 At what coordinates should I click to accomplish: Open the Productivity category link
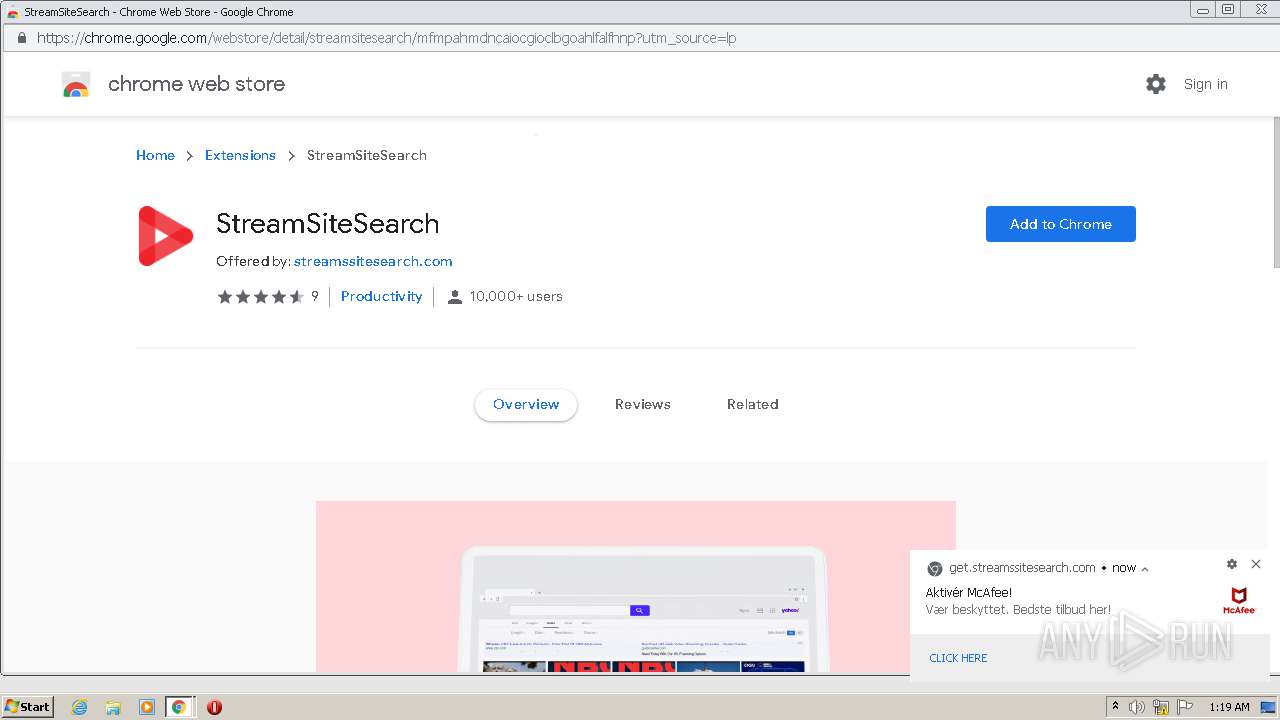381,296
